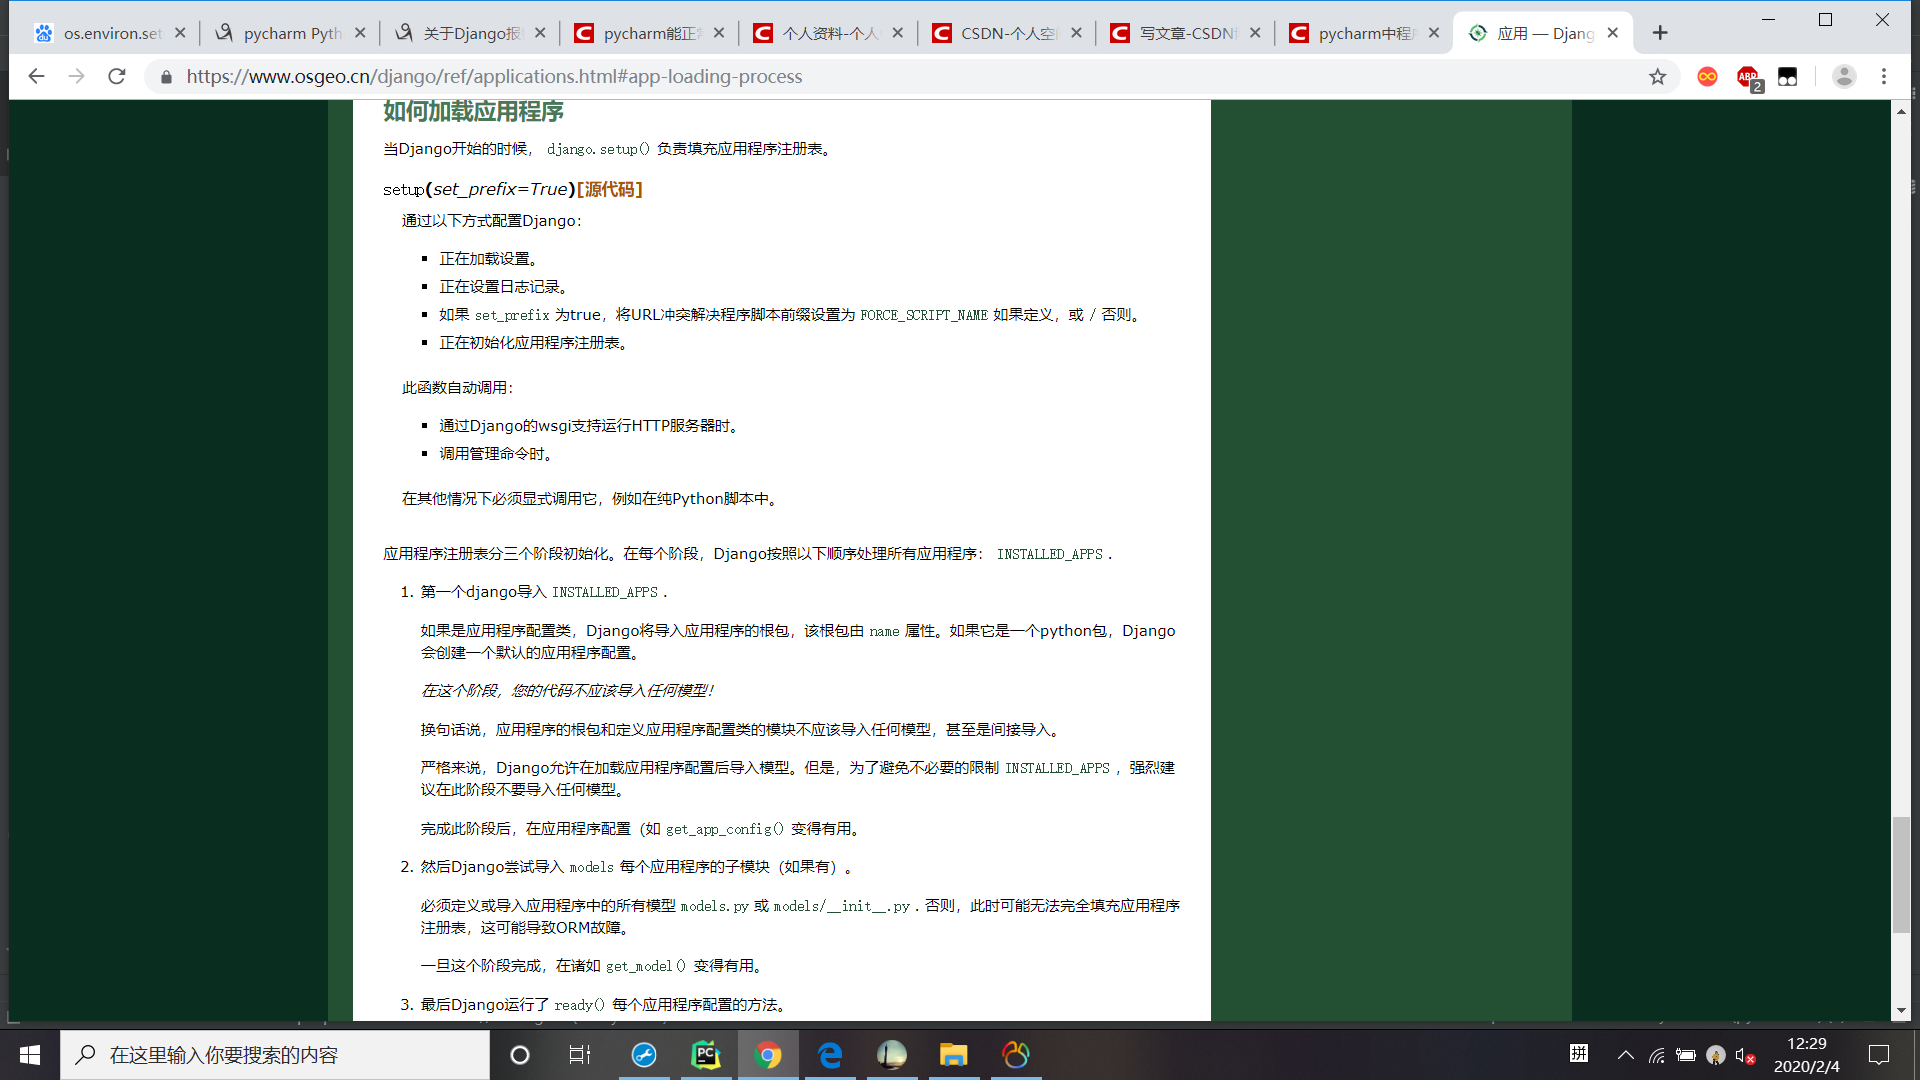Screen dimensions: 1920x1080
Task: Open Chrome three-dot menu
Action: tap(1884, 77)
